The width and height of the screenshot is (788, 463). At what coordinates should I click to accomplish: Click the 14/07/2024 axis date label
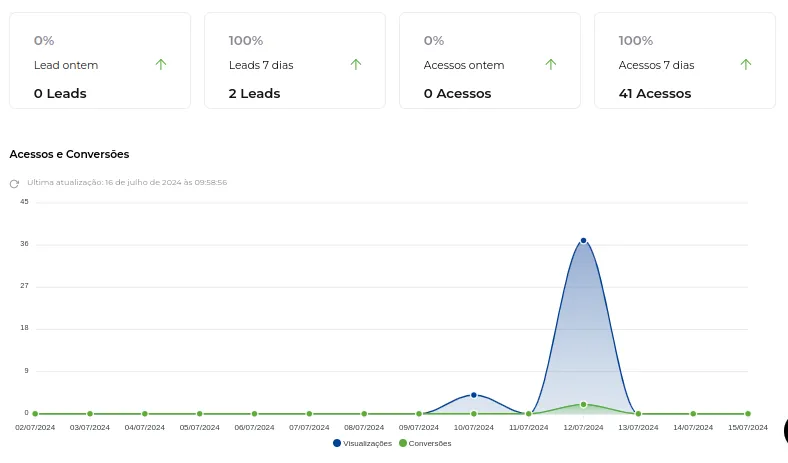[693, 427]
